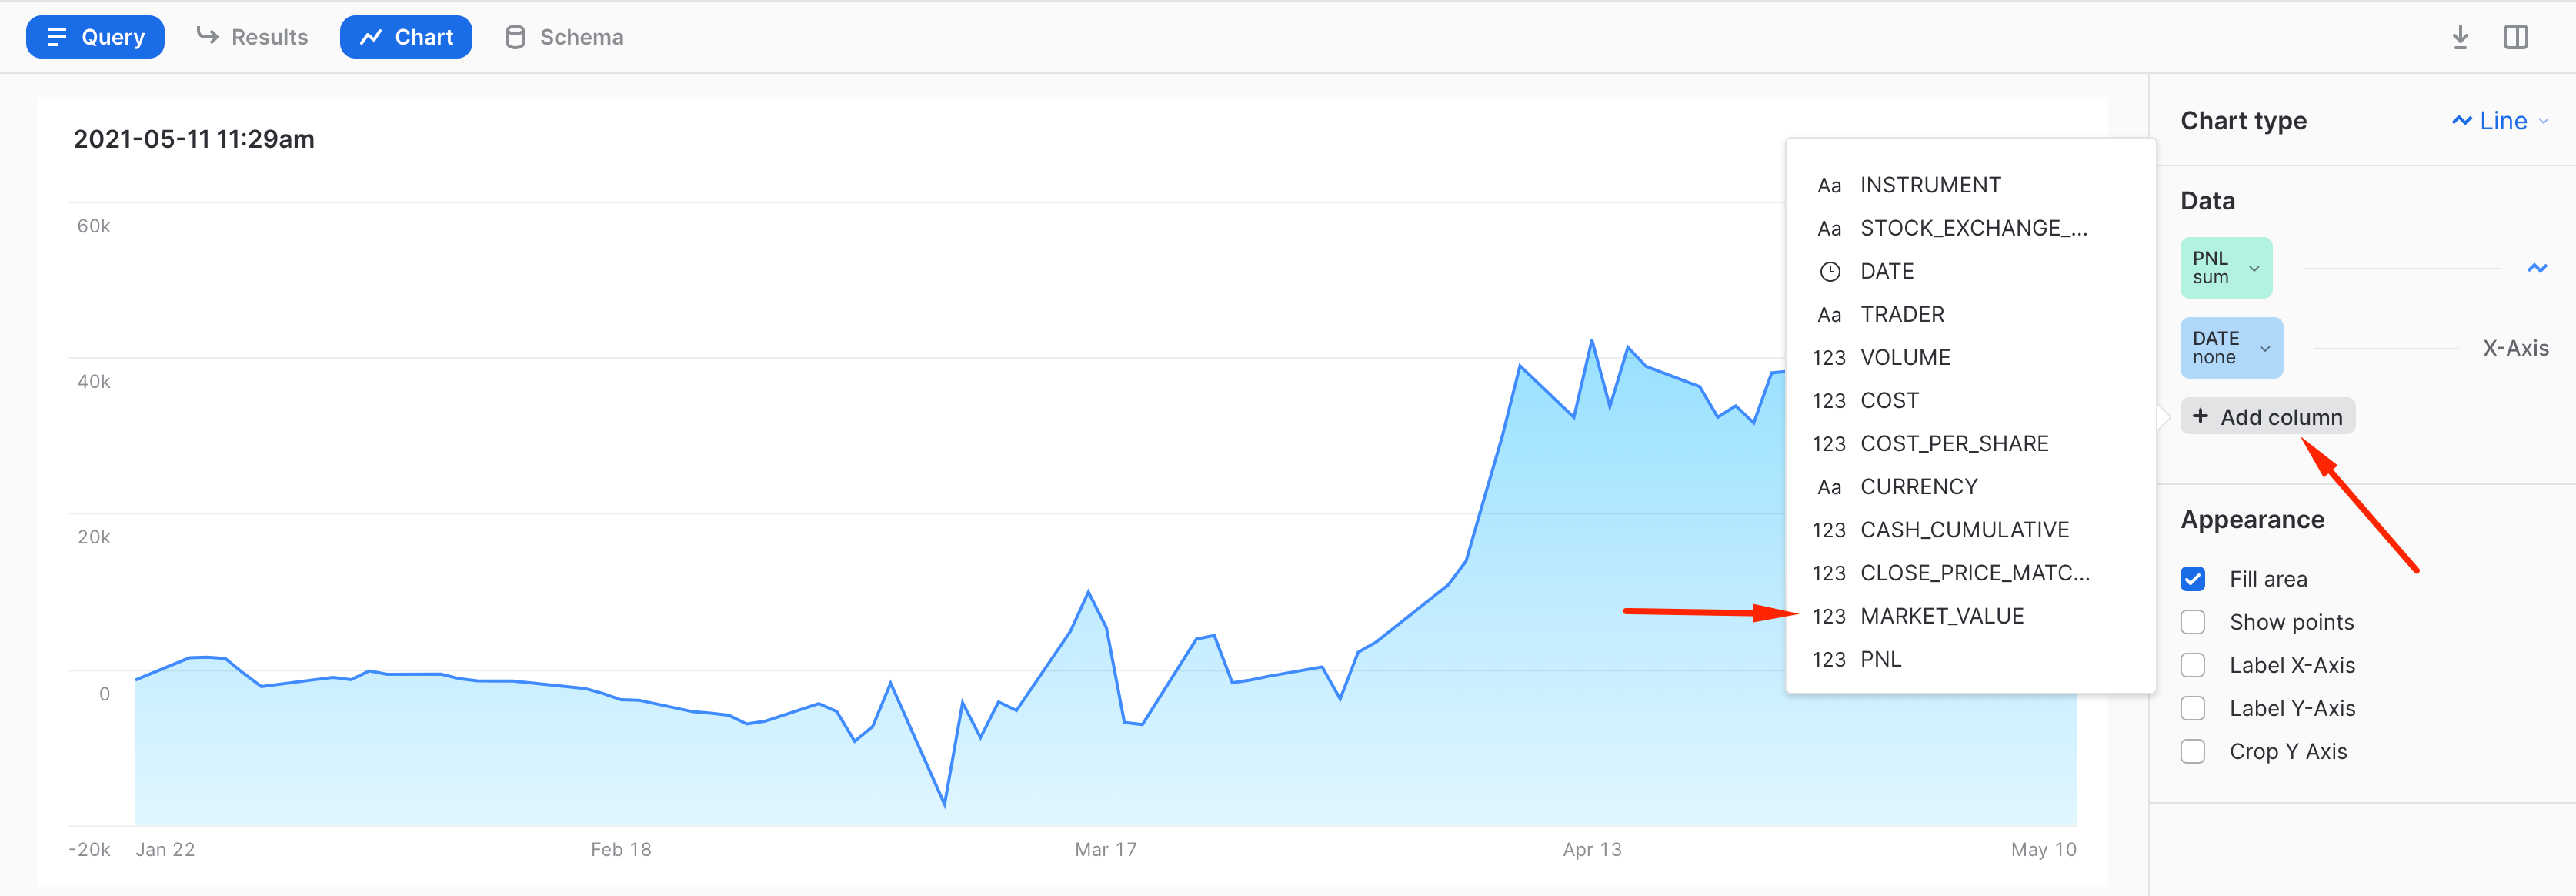Switch to the Results tab
This screenshot has width=2576, height=896.
point(252,38)
